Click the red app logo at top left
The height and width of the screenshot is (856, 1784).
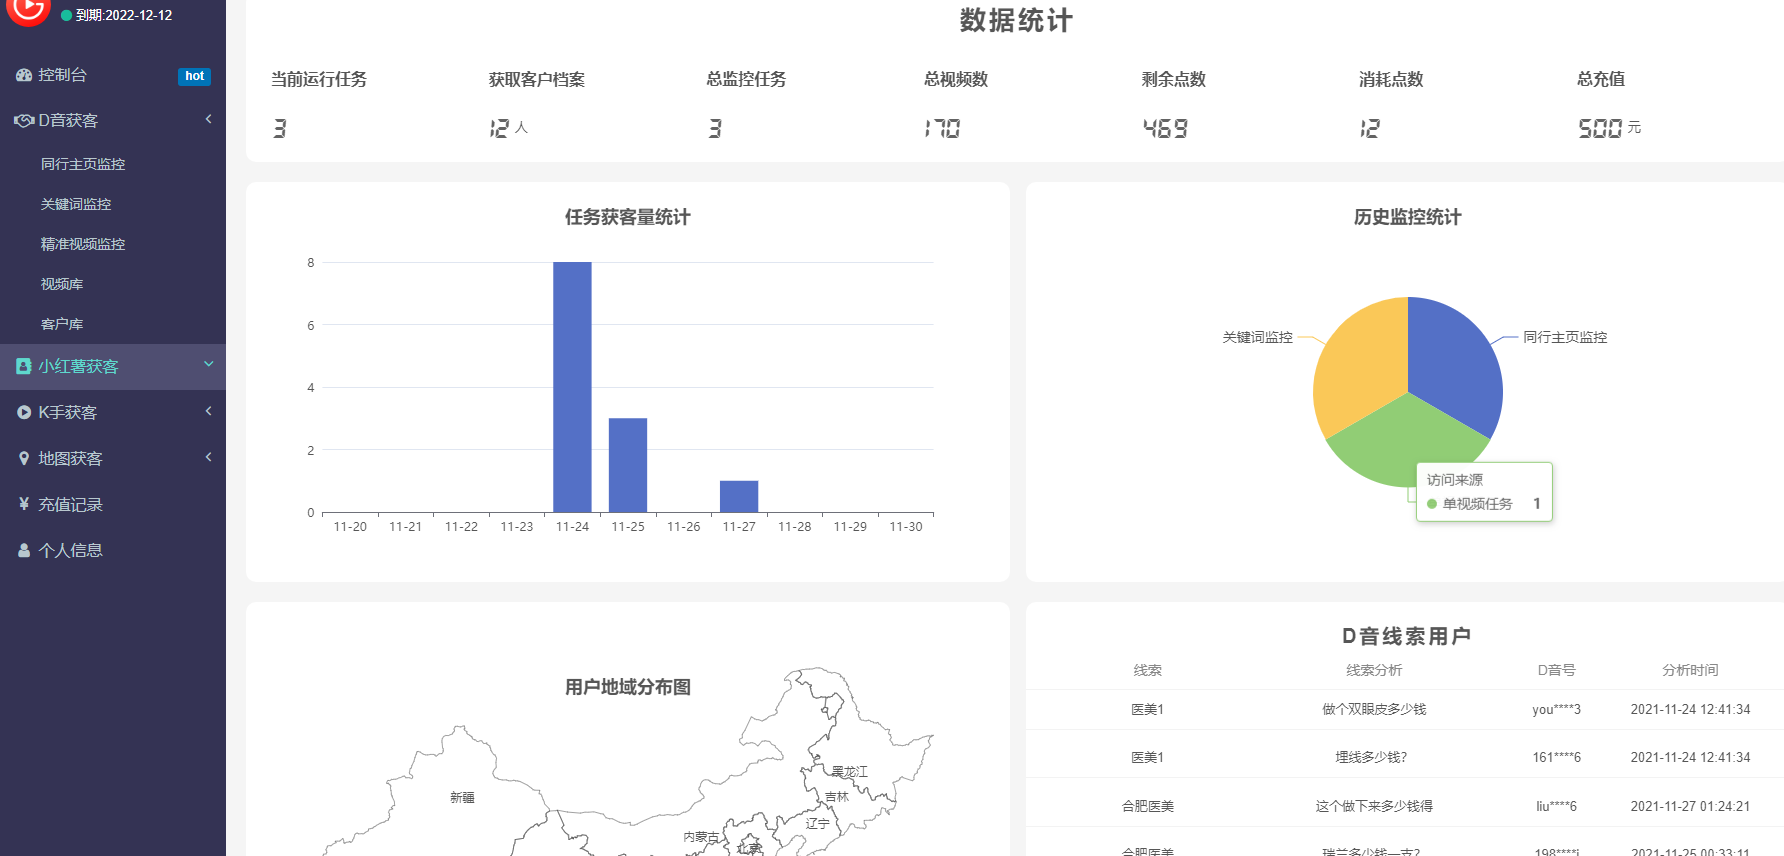point(28,10)
